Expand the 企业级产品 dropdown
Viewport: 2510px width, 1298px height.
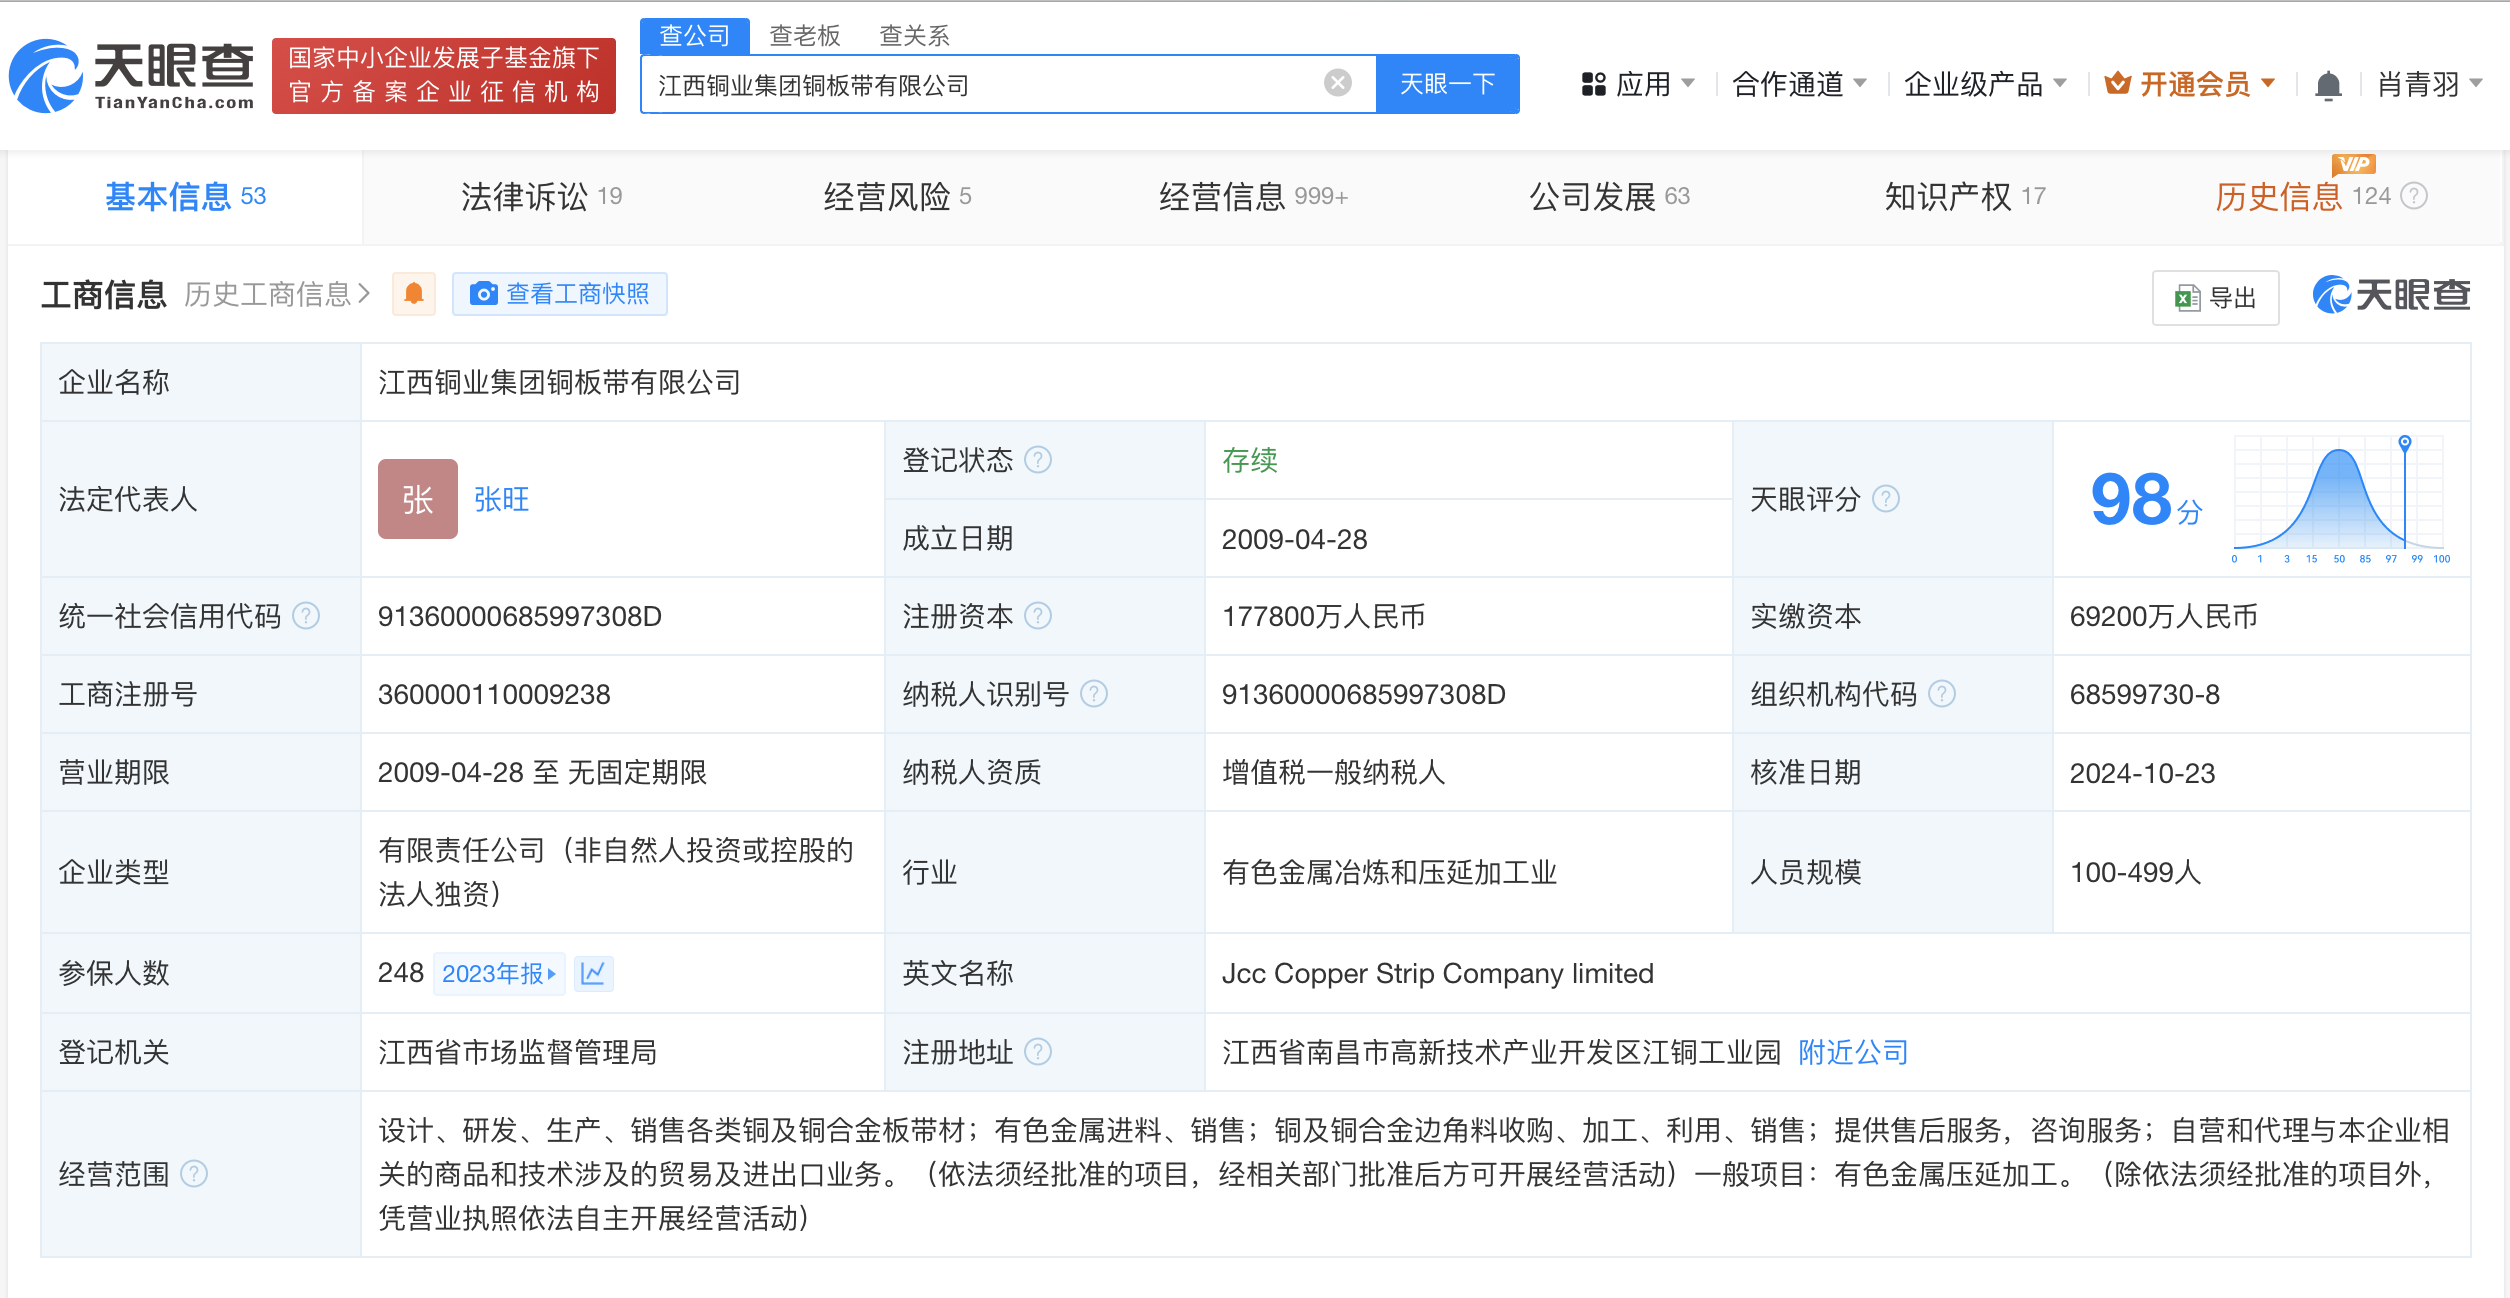click(x=1985, y=84)
